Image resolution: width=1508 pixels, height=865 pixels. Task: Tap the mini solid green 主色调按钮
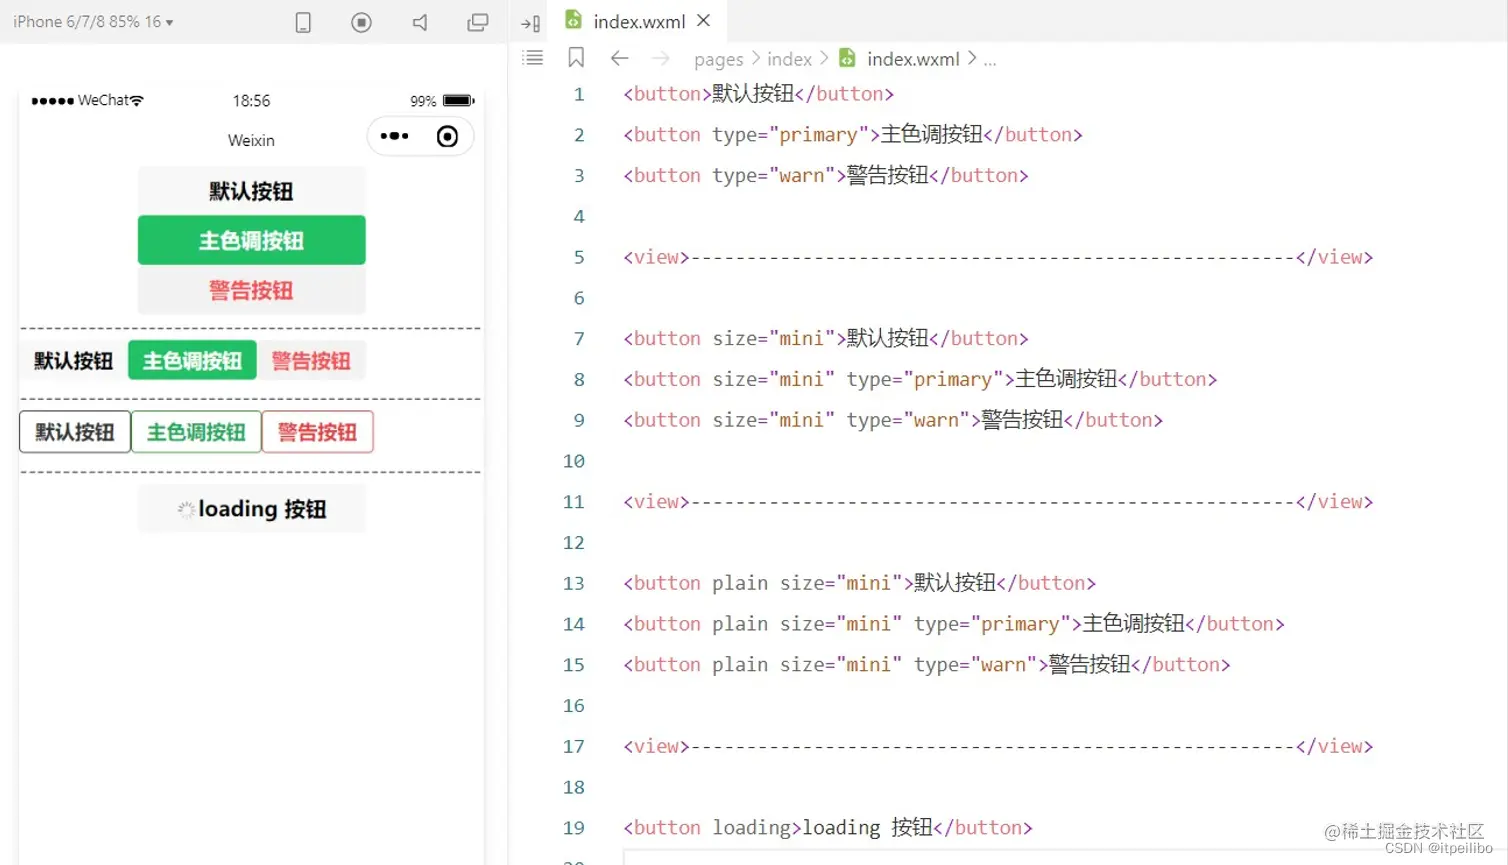pos(192,361)
